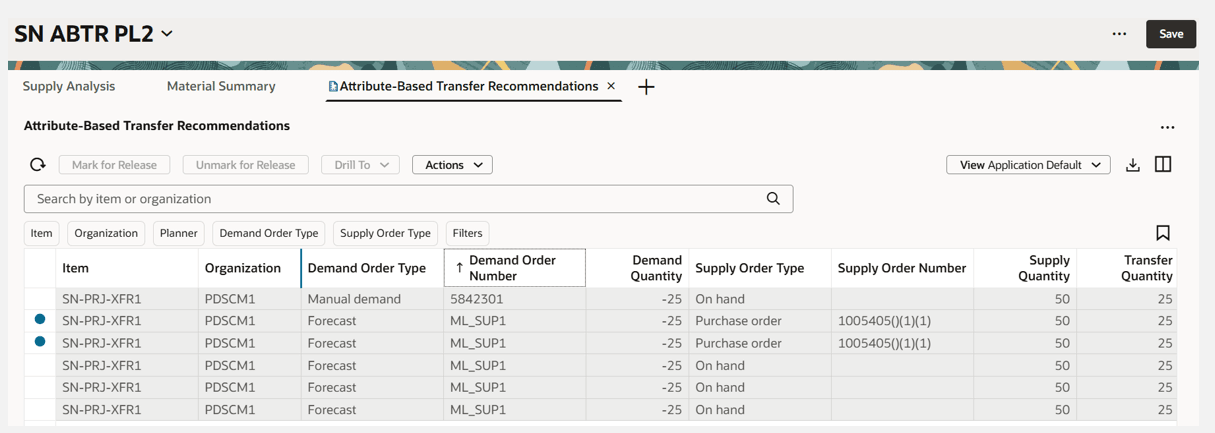Click the refresh icon in the toolbar
Image resolution: width=1215 pixels, height=433 pixels.
point(37,165)
